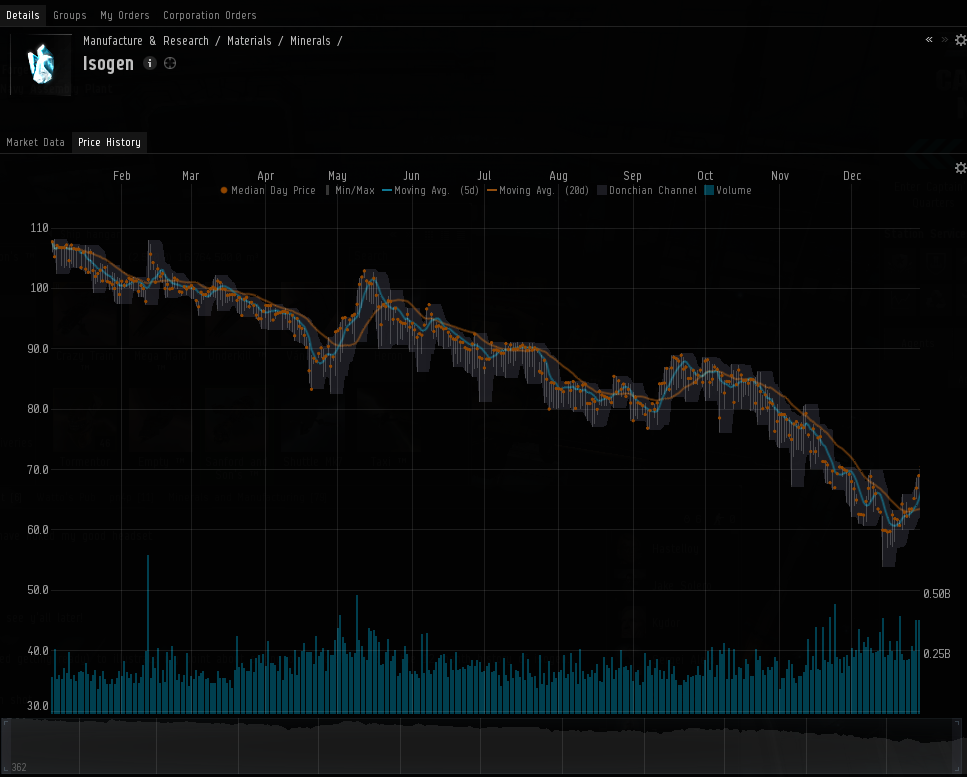Toggle the Volume legend item
The height and width of the screenshot is (777, 967).
click(728, 191)
